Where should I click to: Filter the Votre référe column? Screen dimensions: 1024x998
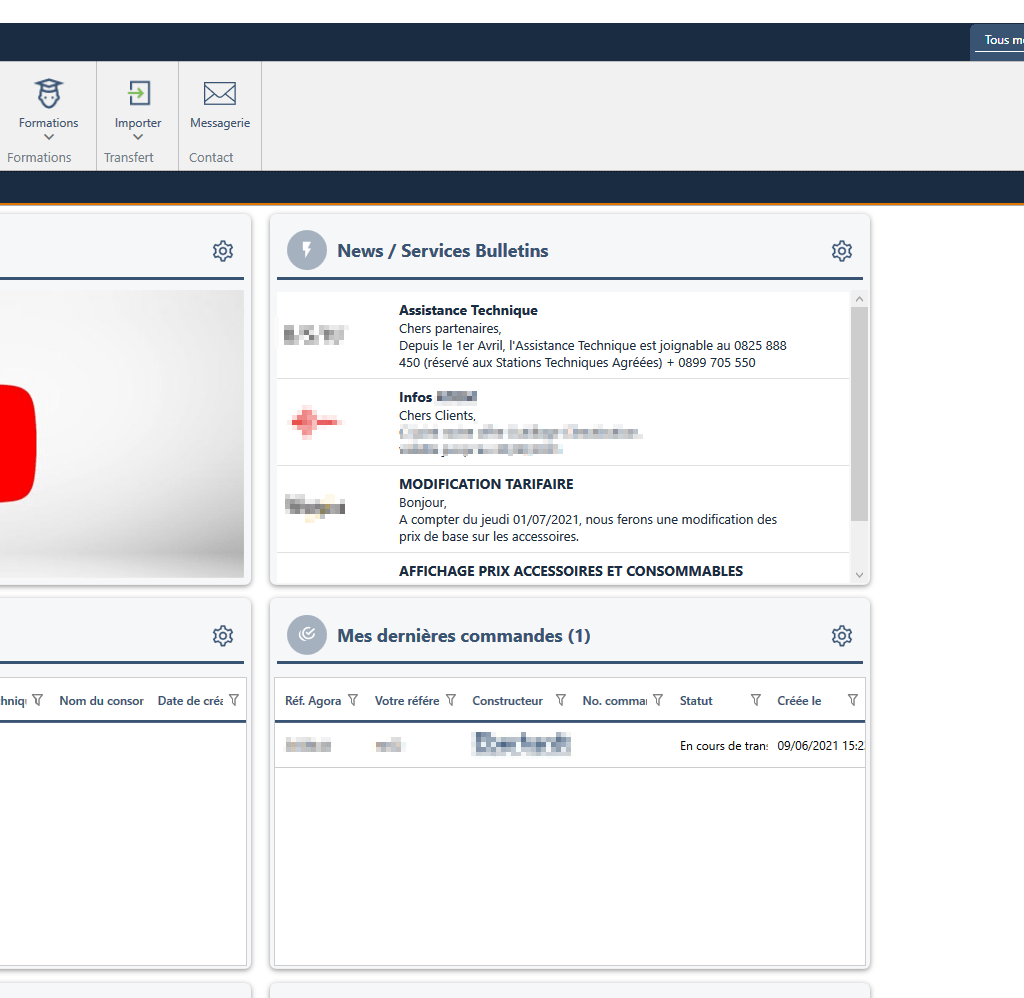click(x=451, y=700)
